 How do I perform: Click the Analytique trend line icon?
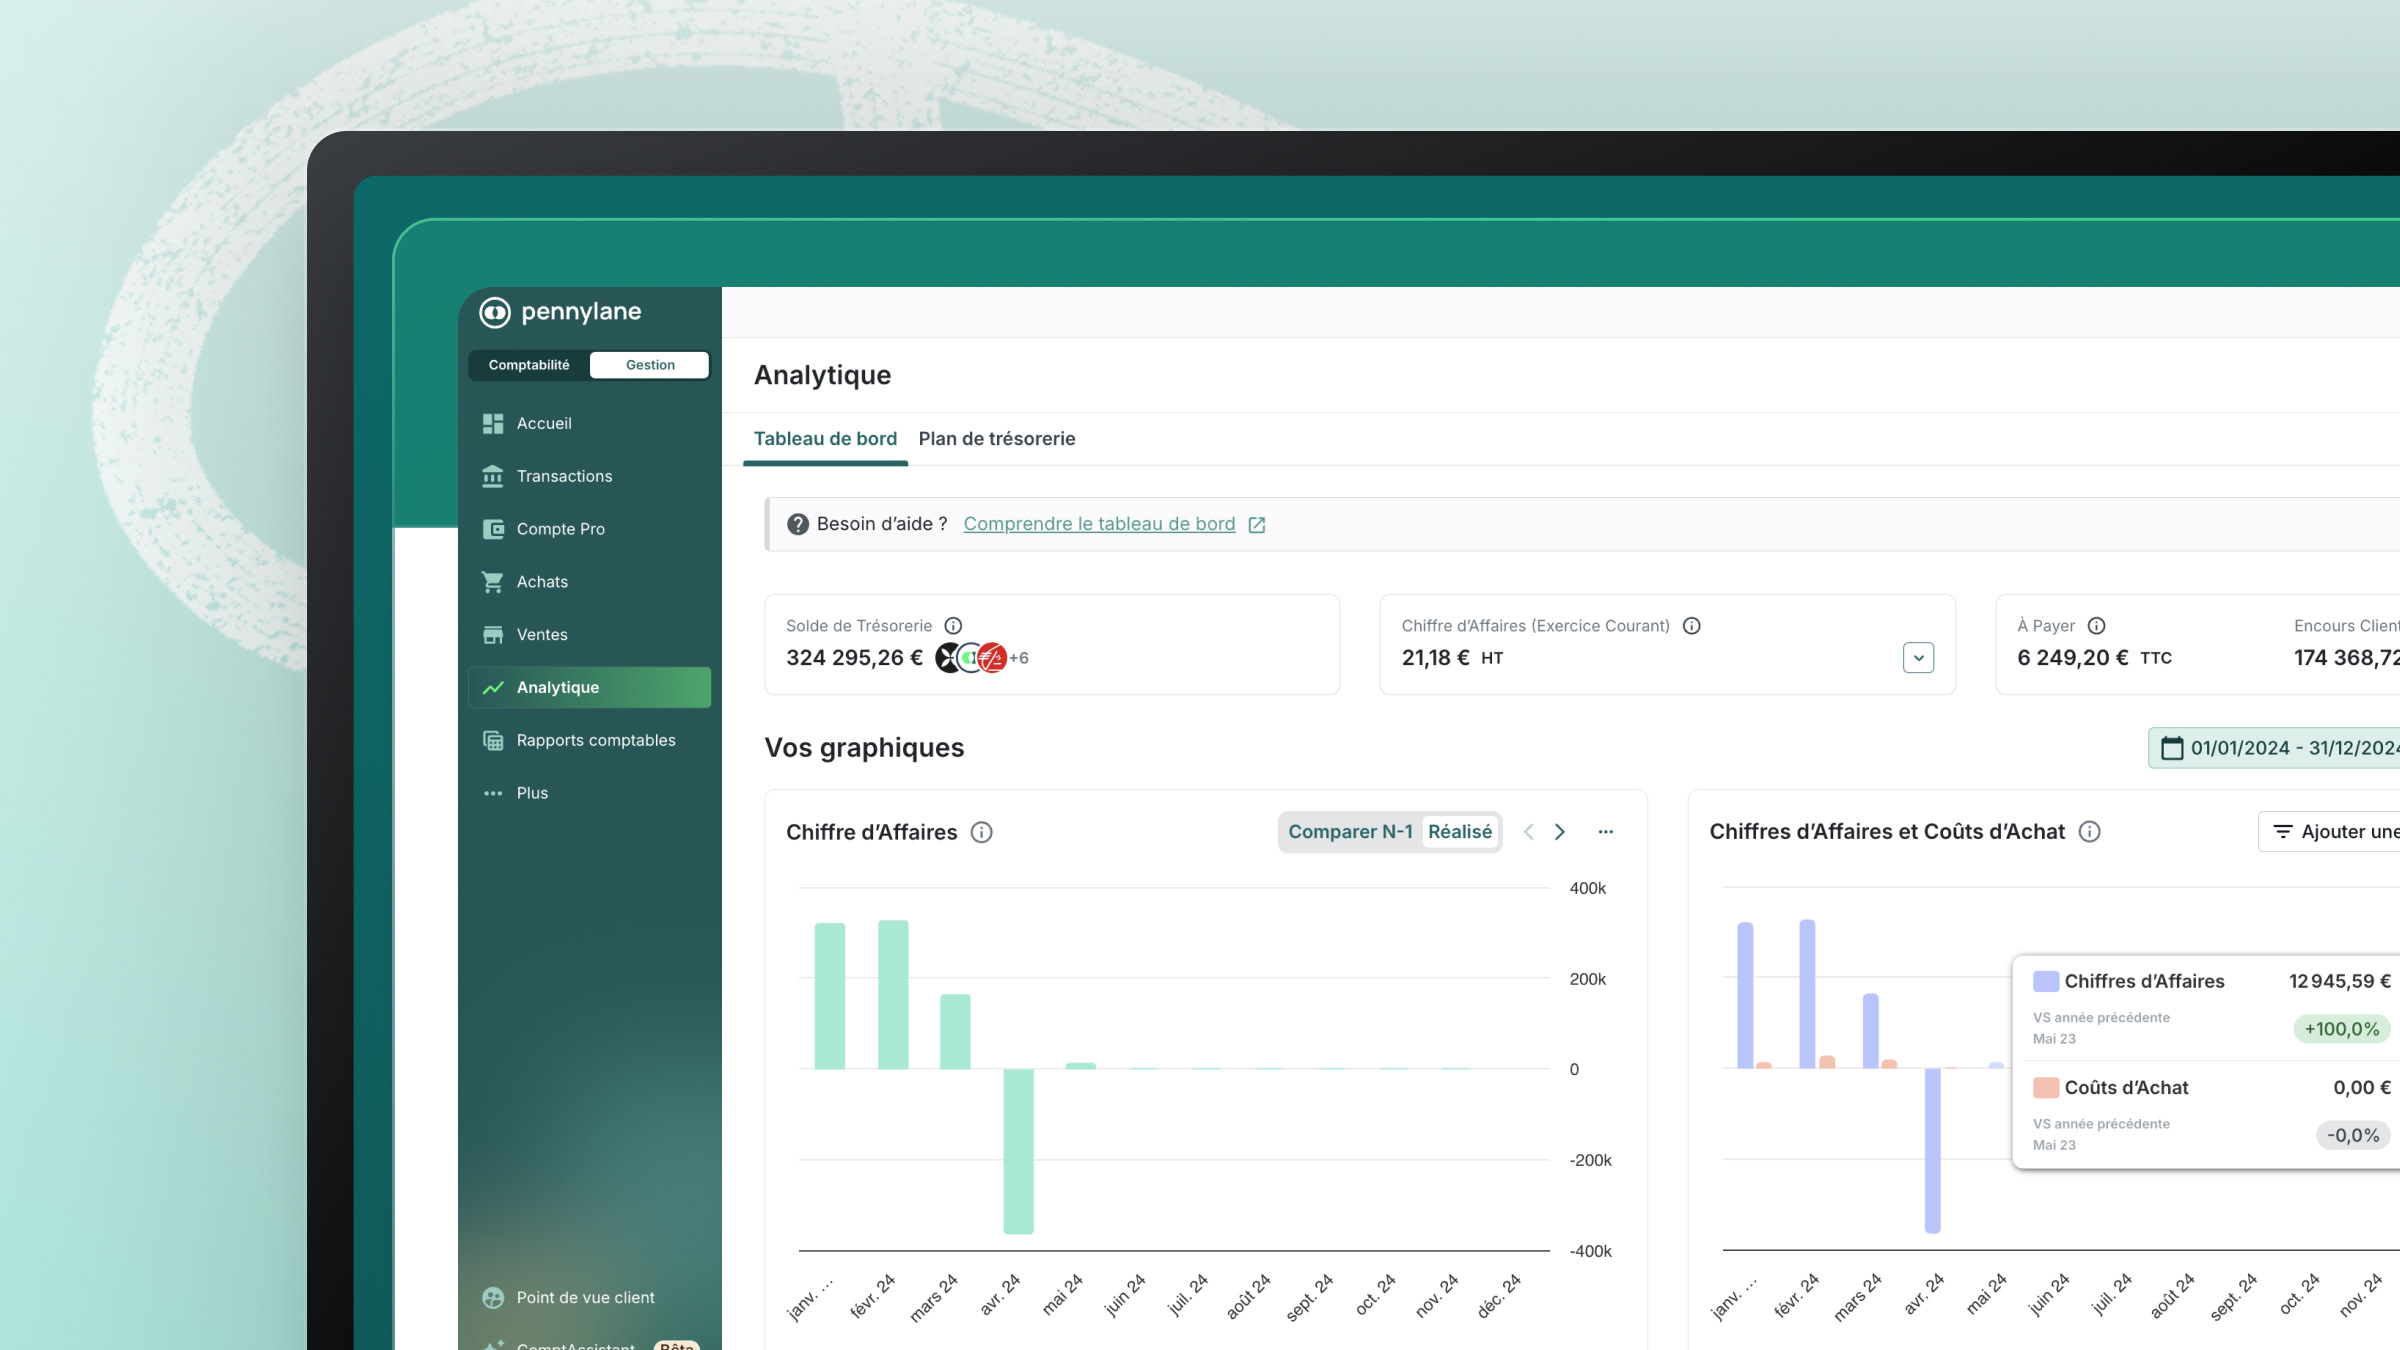coord(493,688)
